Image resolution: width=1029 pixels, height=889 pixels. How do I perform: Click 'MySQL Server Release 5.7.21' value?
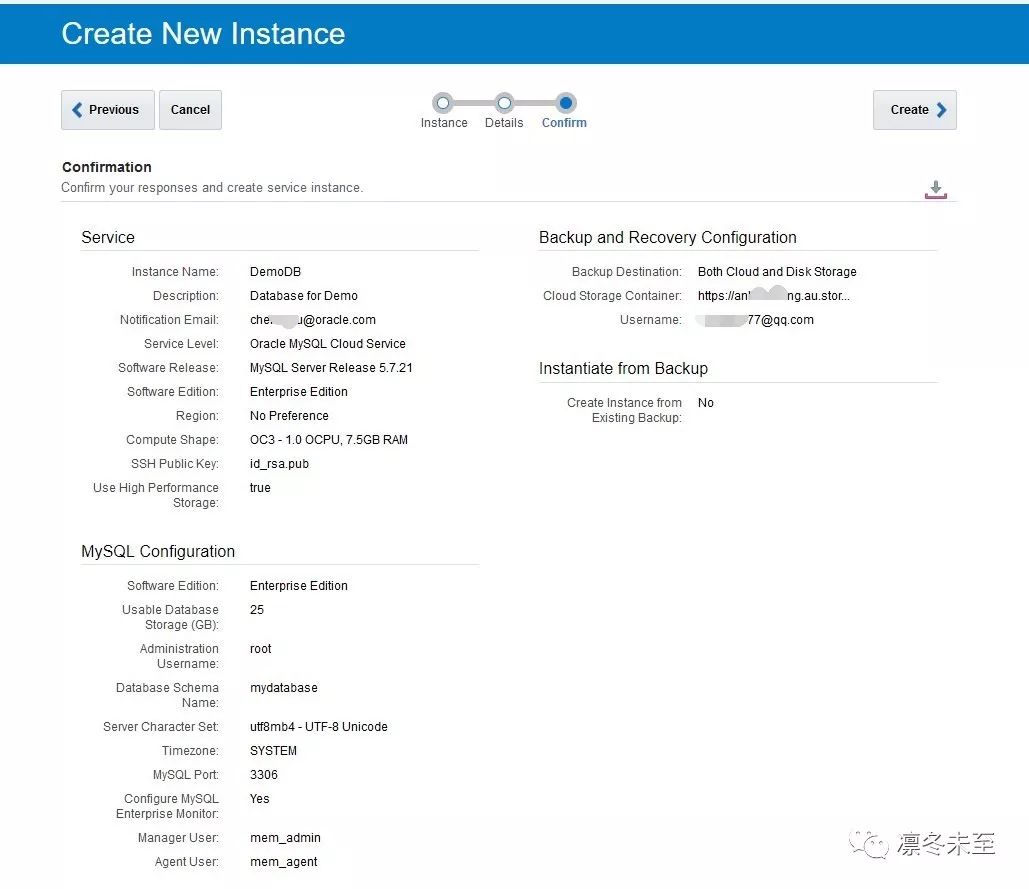(331, 368)
